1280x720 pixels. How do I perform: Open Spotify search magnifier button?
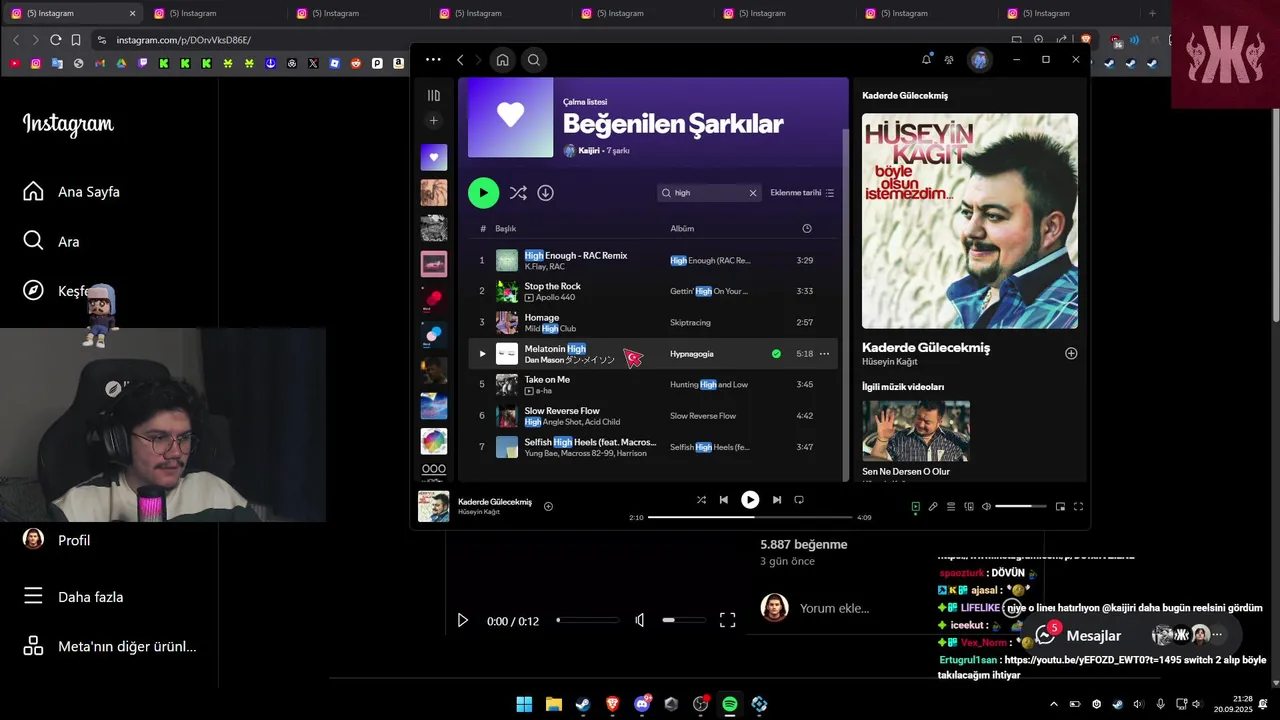tap(534, 60)
